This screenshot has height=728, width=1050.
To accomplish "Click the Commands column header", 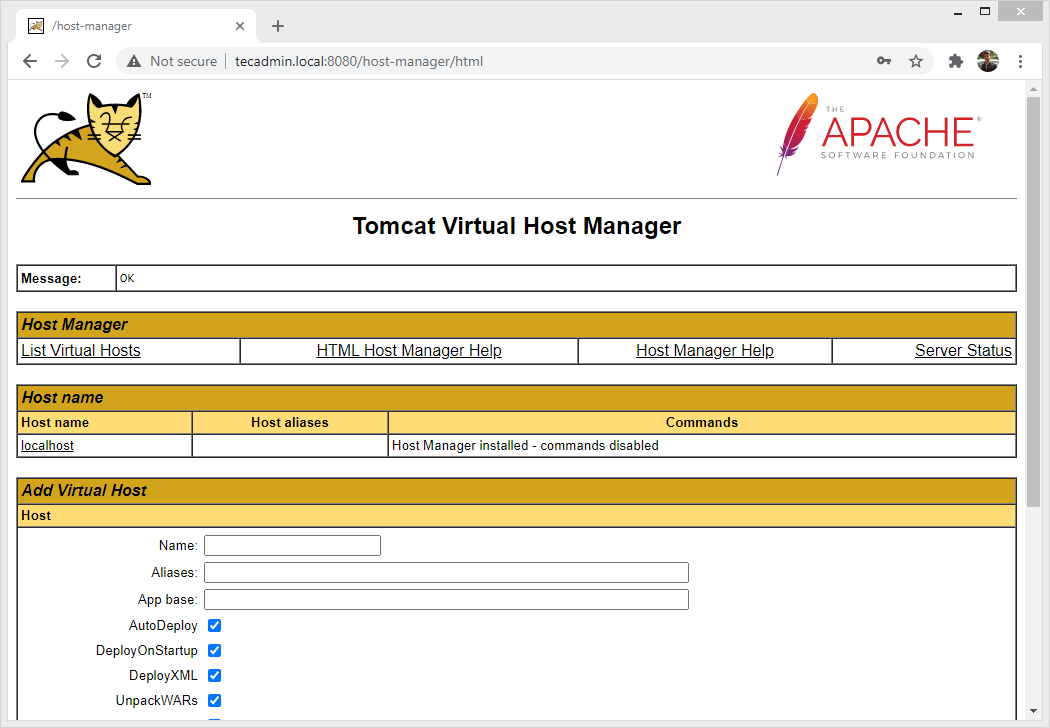I will [702, 423].
